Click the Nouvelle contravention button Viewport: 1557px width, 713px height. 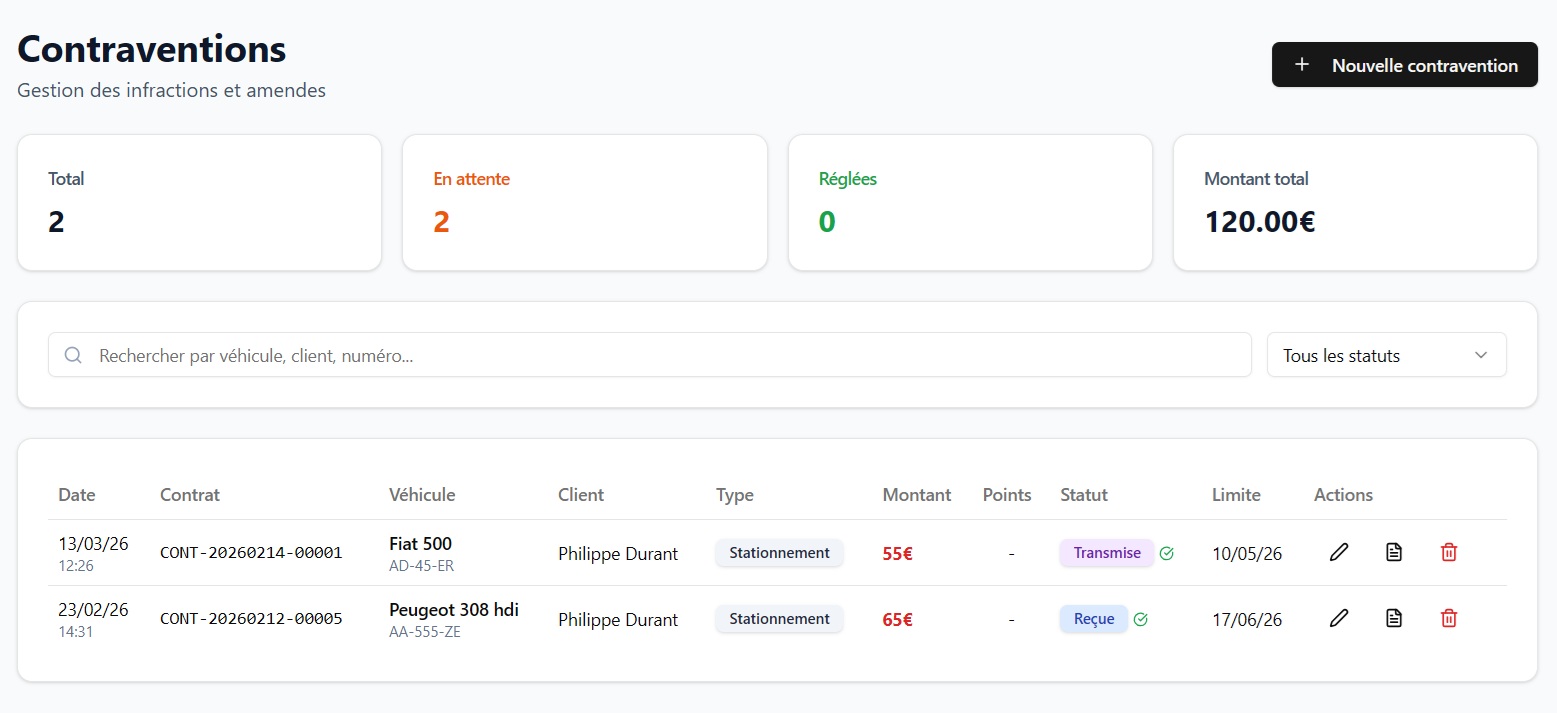pos(1404,65)
